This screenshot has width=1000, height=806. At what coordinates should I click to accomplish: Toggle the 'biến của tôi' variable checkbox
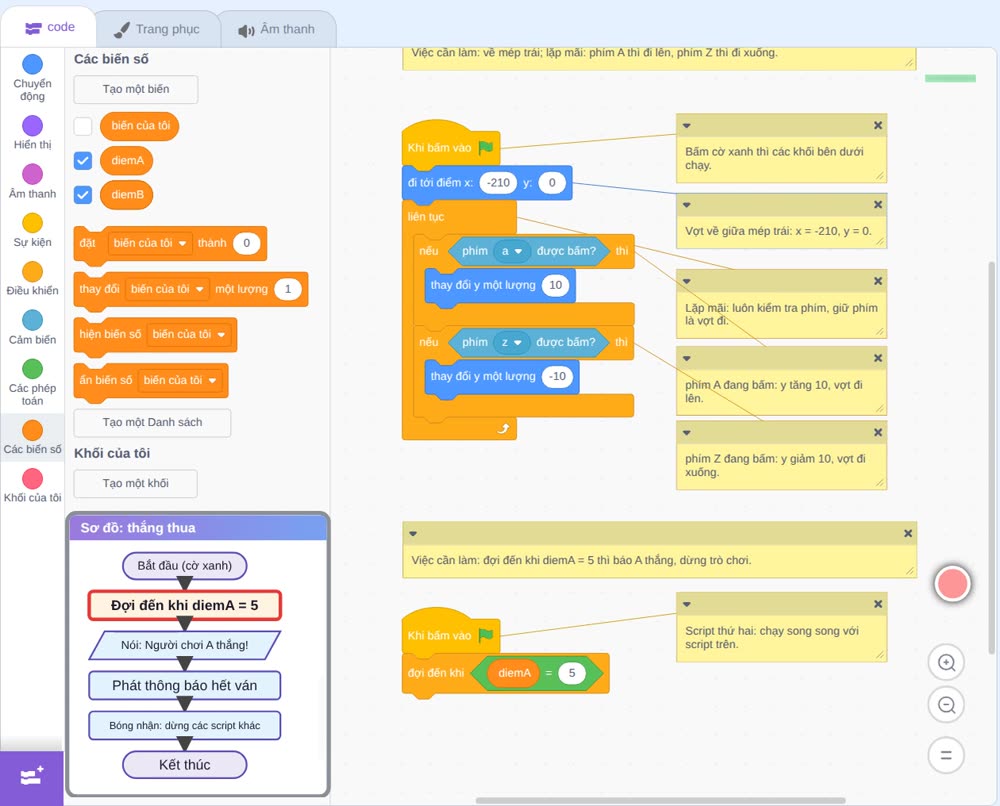click(83, 126)
